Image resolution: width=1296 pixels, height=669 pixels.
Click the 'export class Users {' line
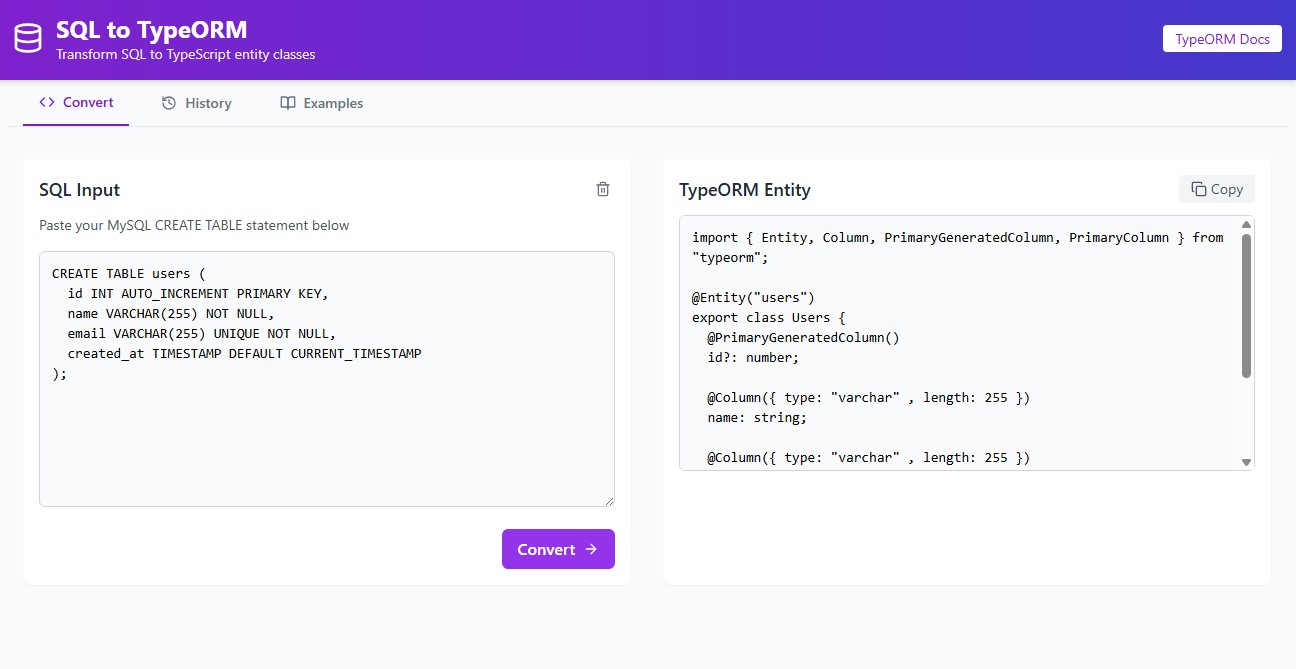[x=769, y=317]
